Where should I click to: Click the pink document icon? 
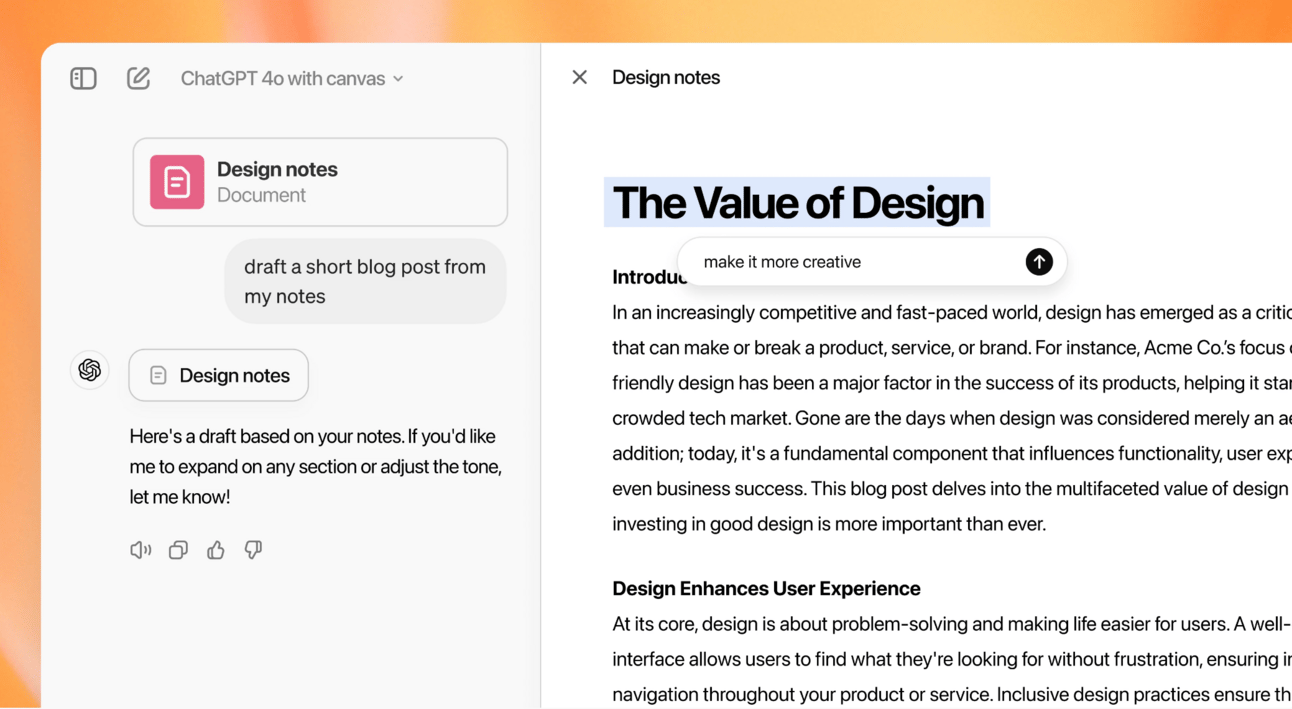177,182
